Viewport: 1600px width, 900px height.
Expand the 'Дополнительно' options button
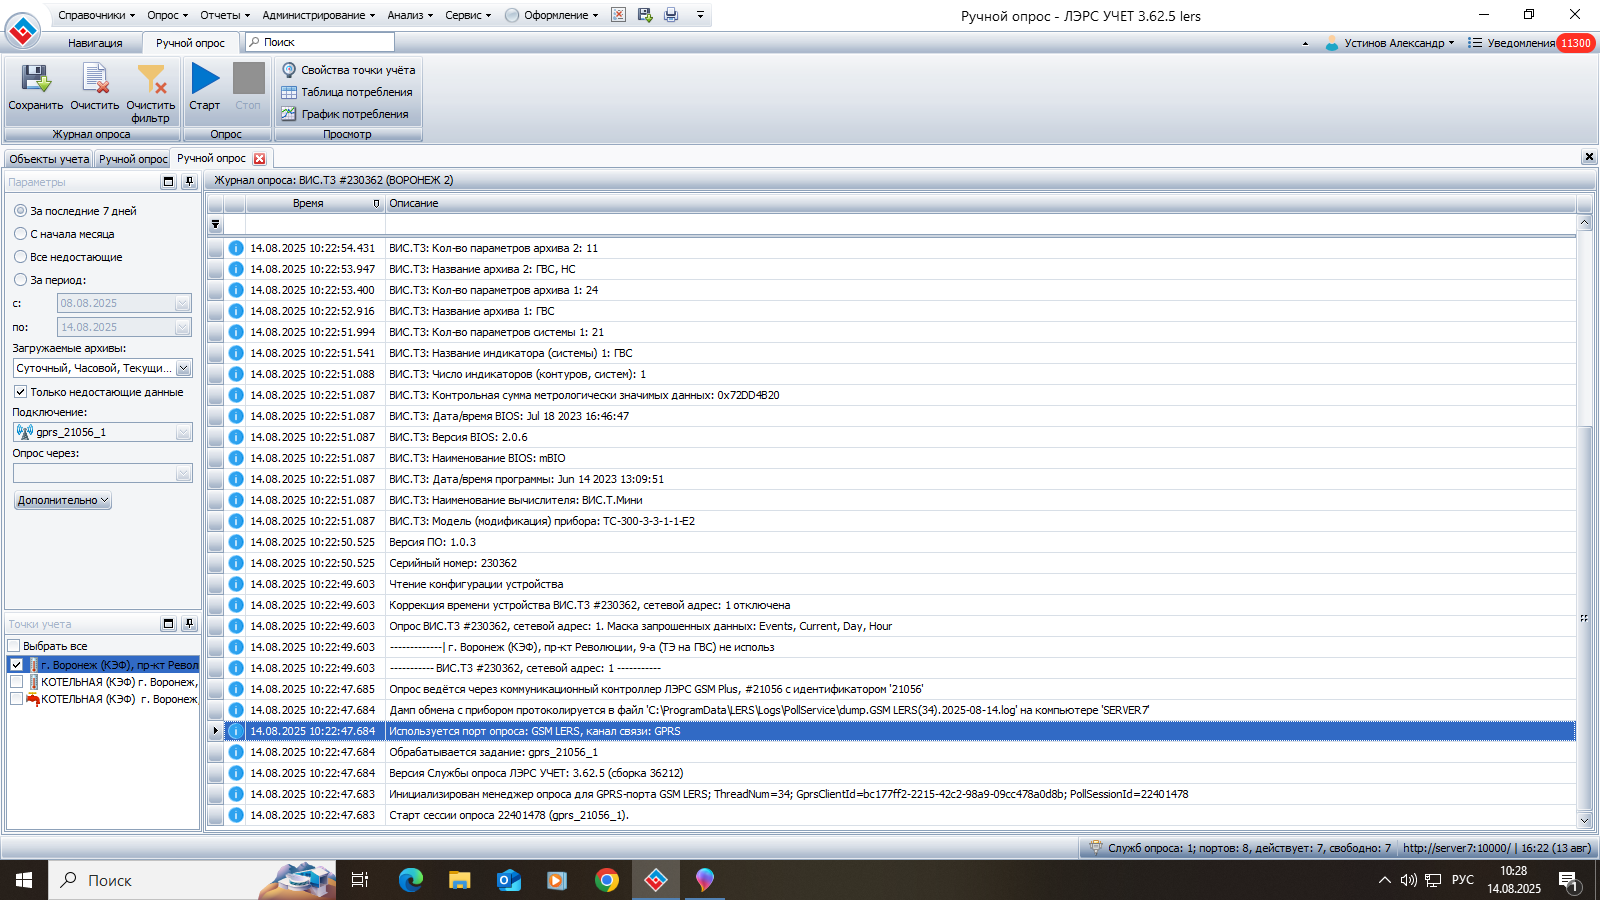[63, 500]
